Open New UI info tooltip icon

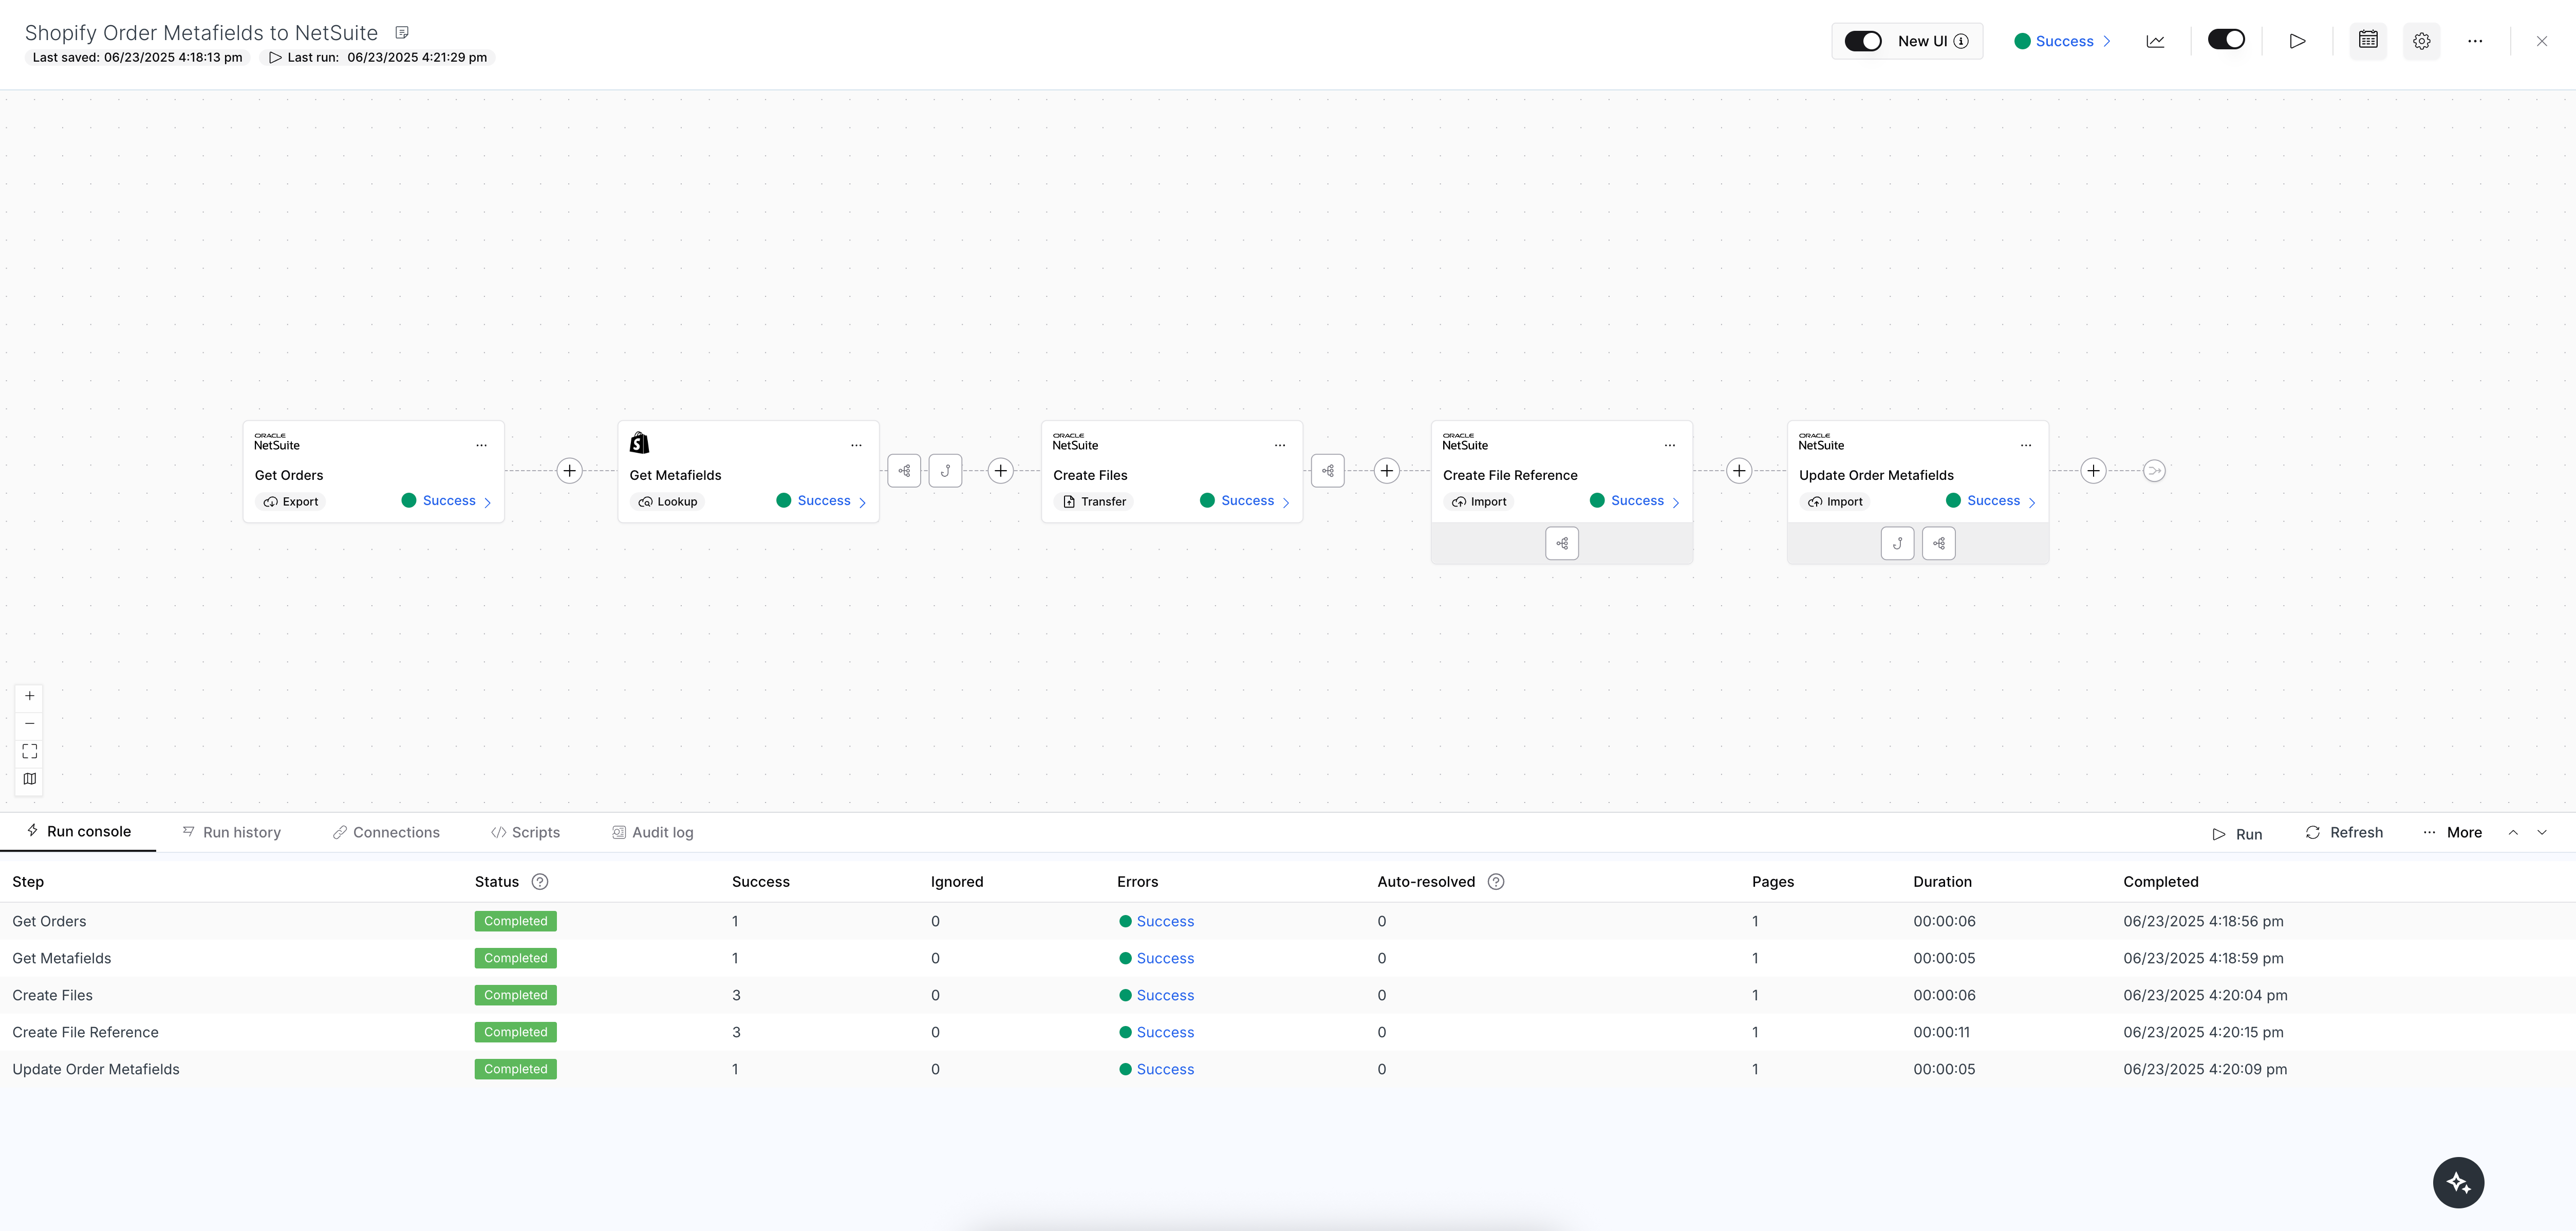[1961, 41]
